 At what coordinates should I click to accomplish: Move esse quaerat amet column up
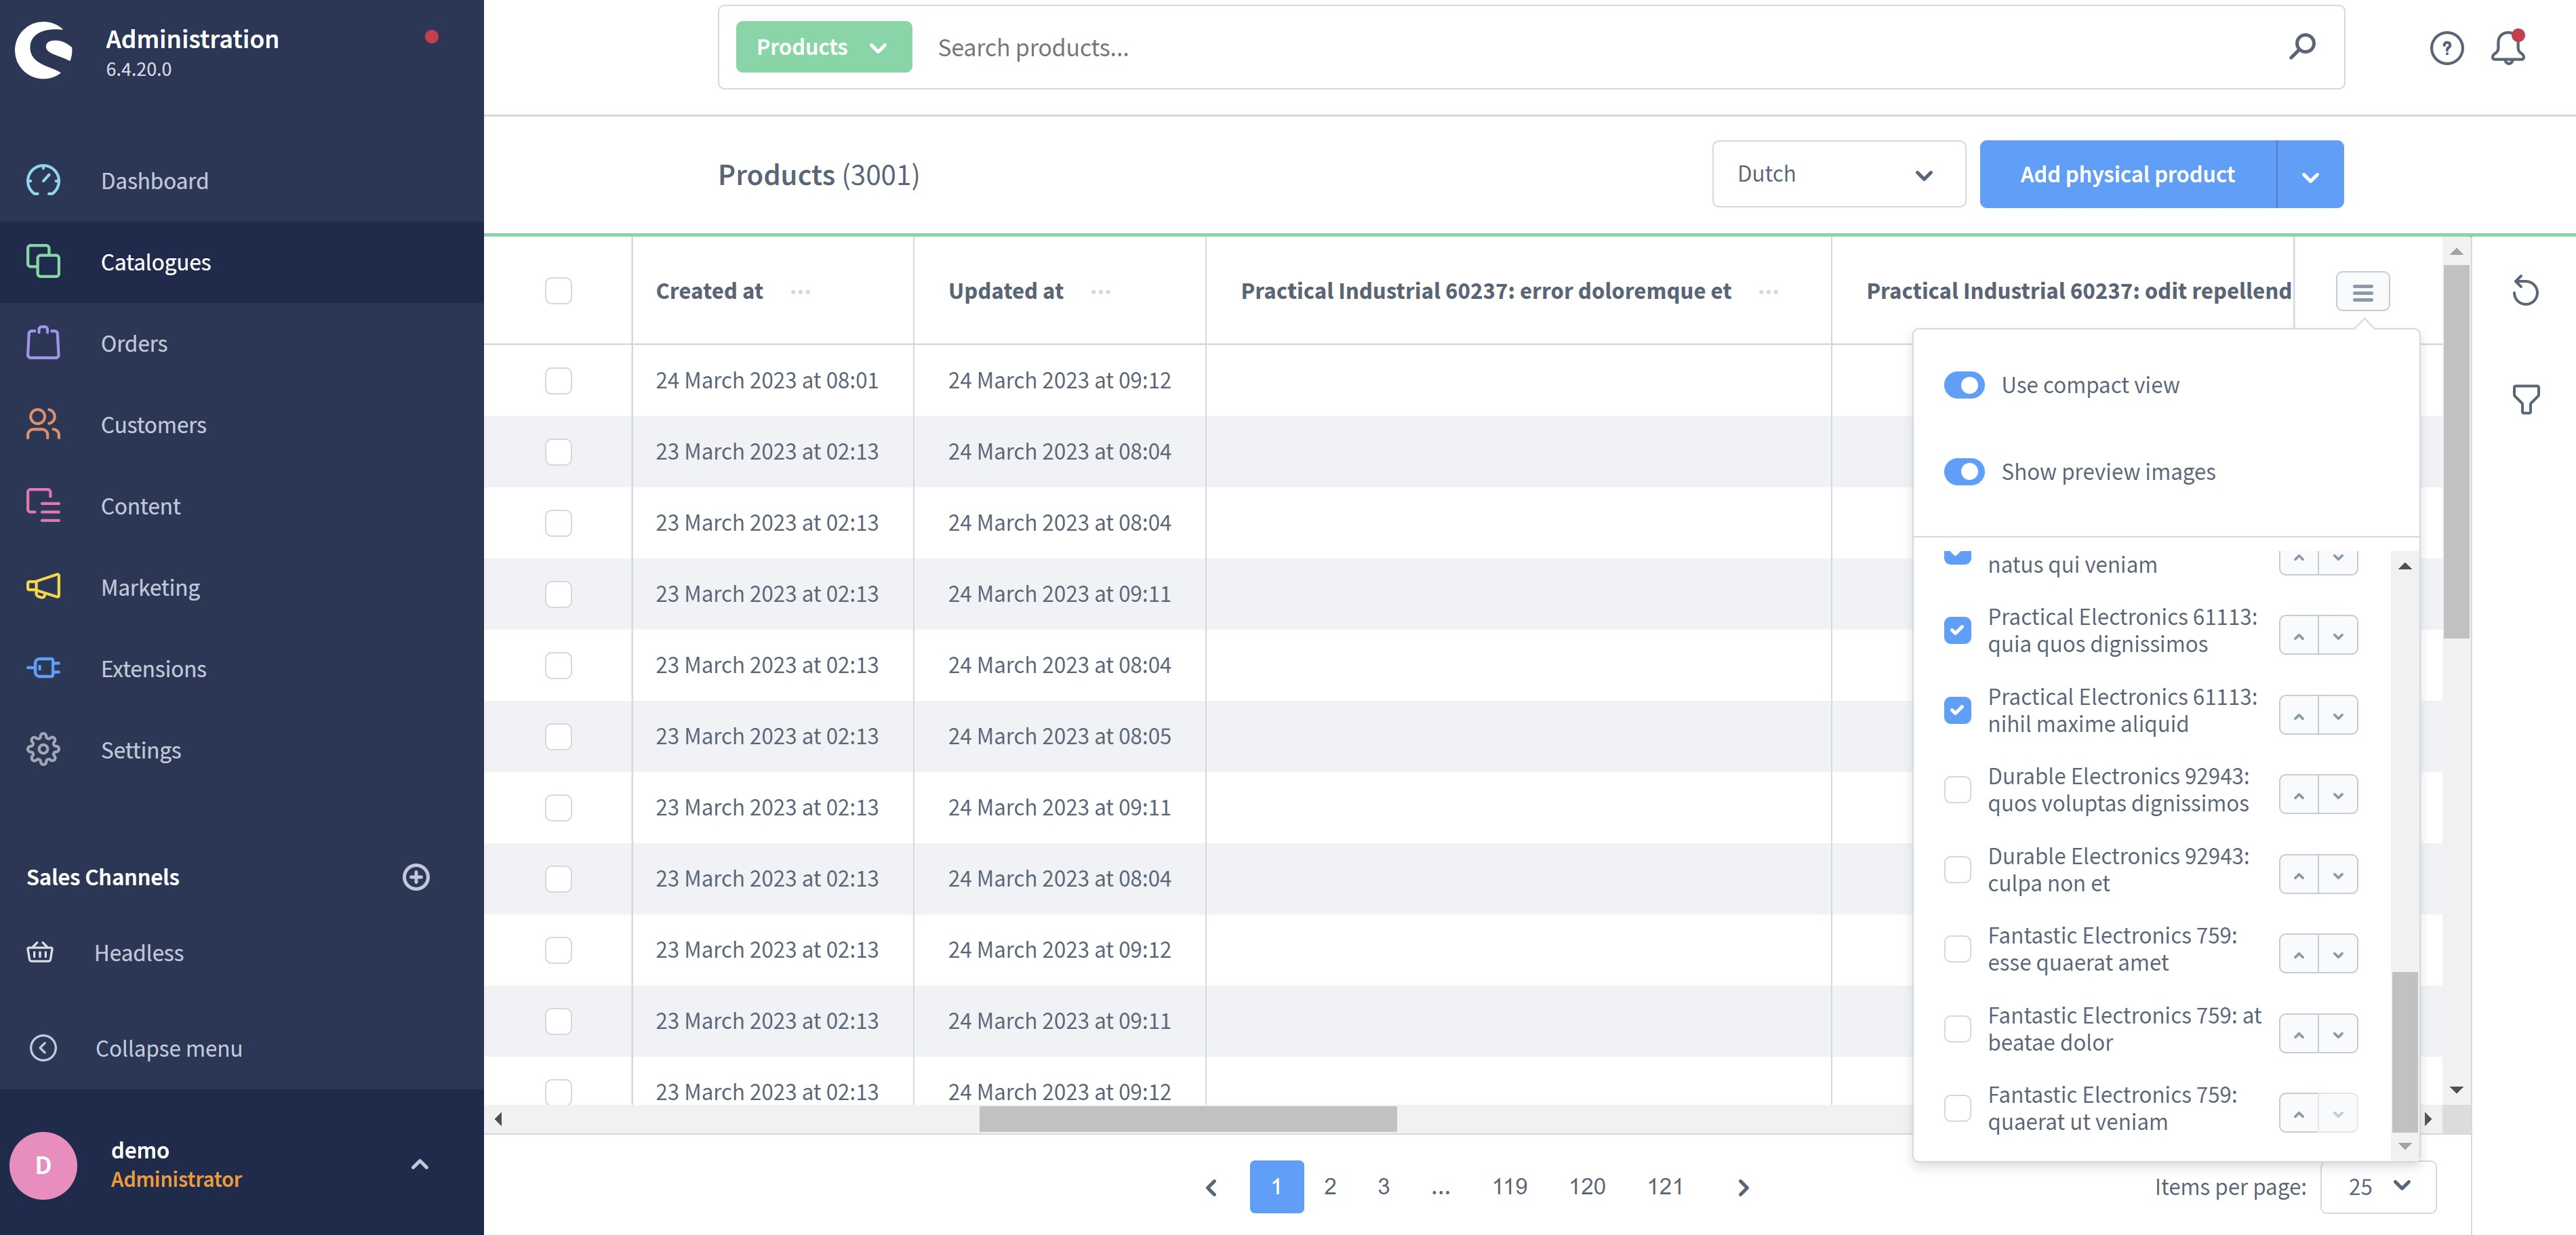pos(2299,955)
